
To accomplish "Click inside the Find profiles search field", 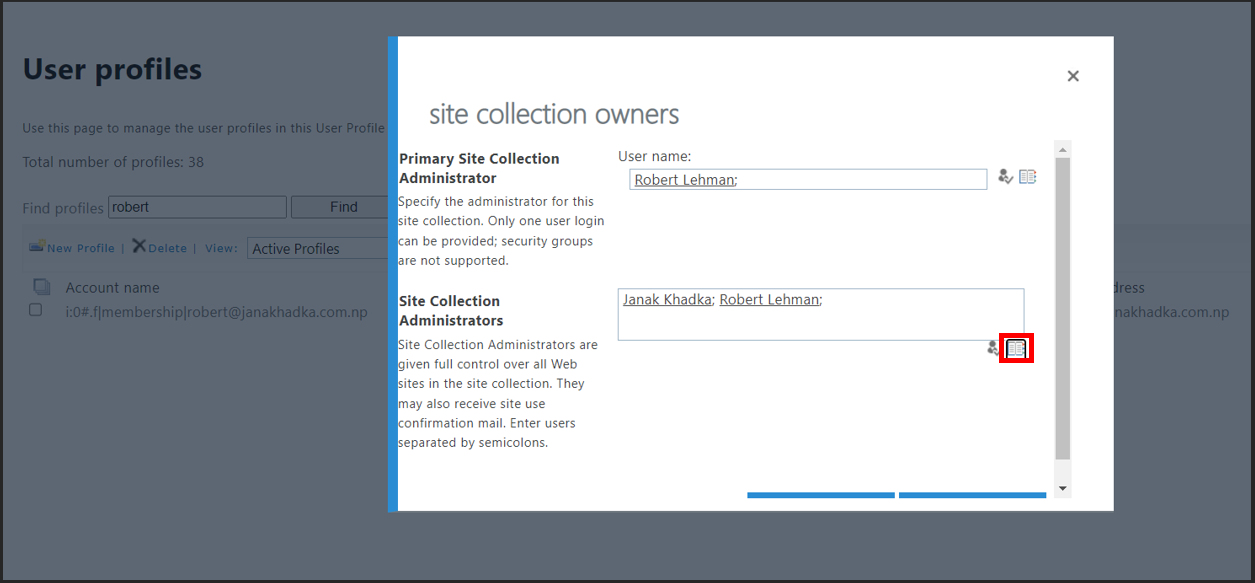I will click(196, 206).
